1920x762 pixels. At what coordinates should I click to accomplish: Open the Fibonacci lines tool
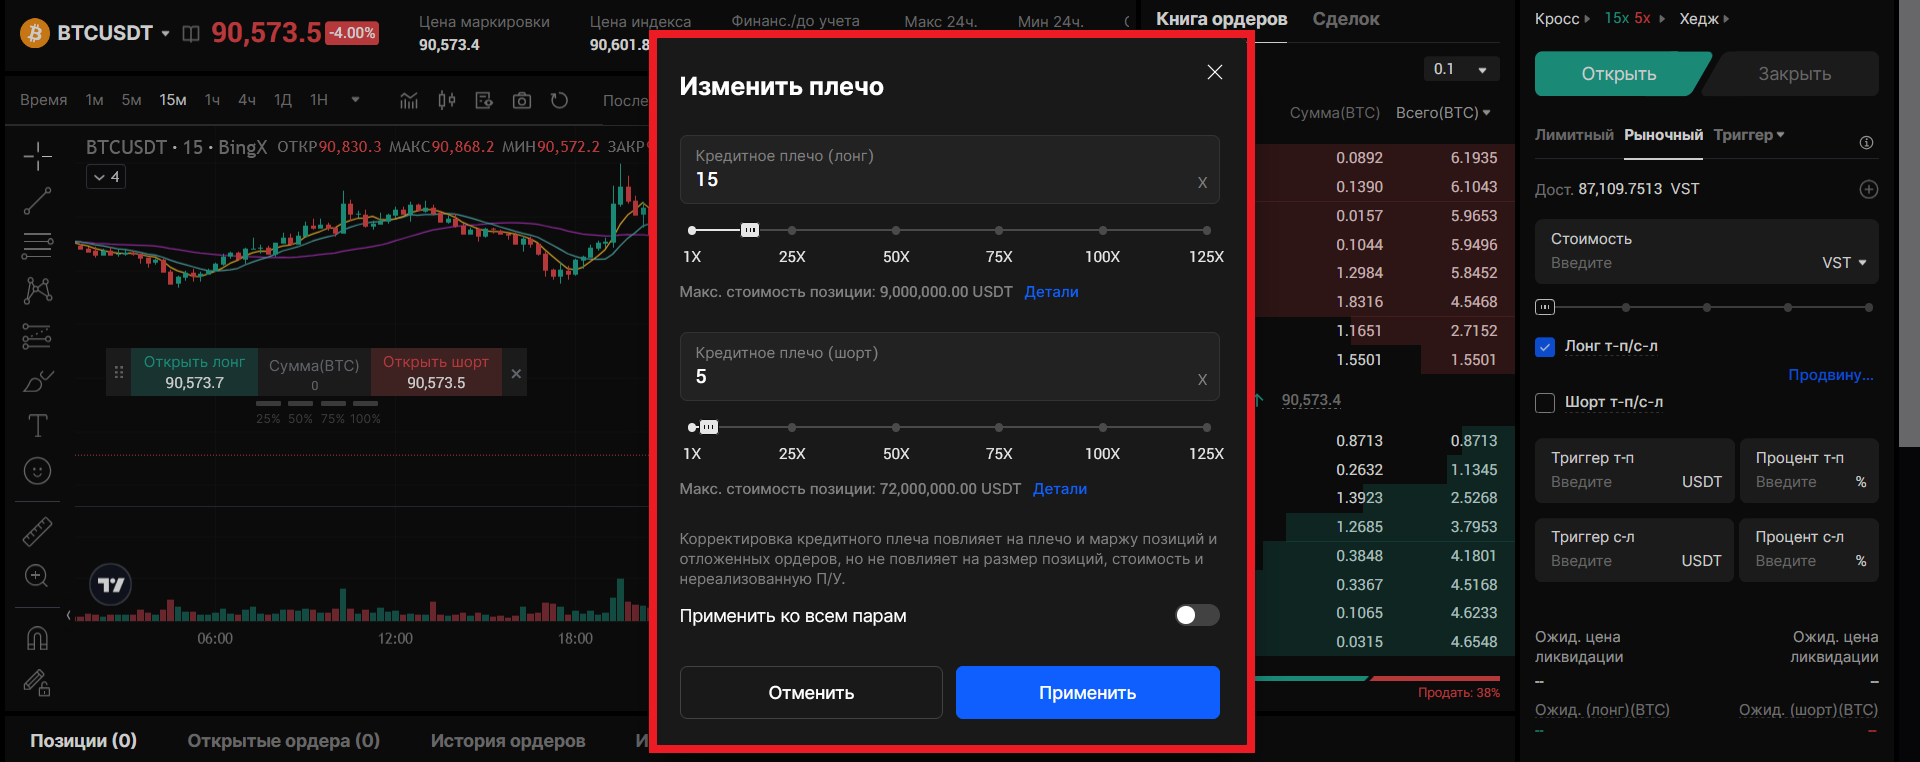point(37,245)
